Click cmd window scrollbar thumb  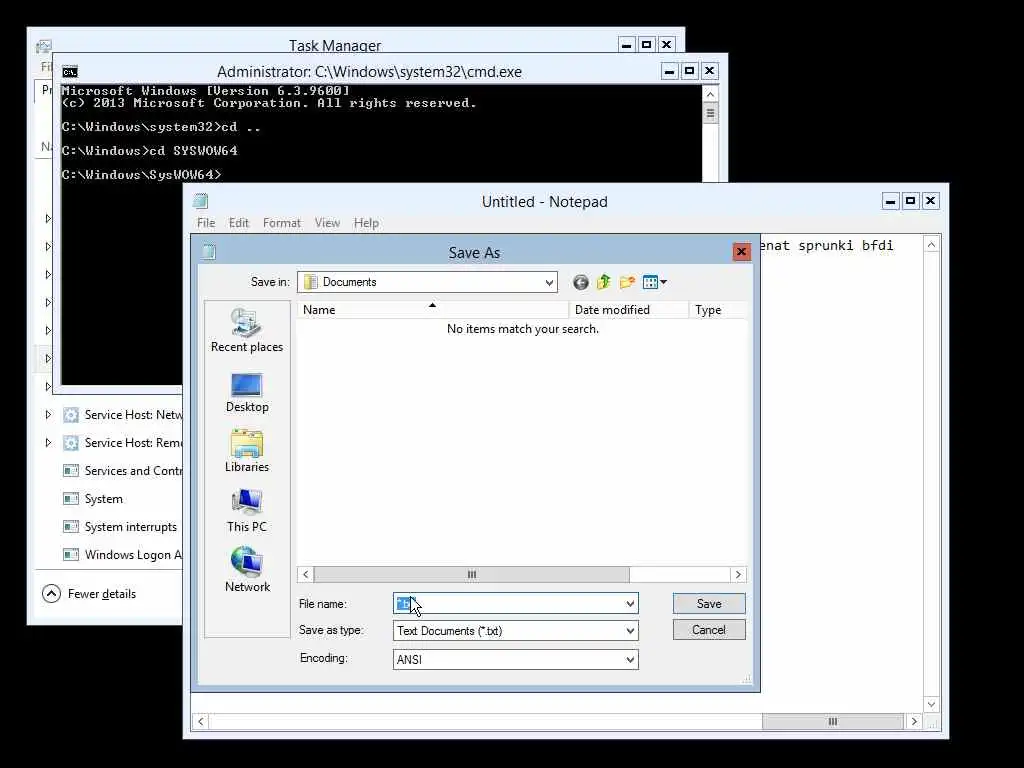pyautogui.click(x=710, y=113)
